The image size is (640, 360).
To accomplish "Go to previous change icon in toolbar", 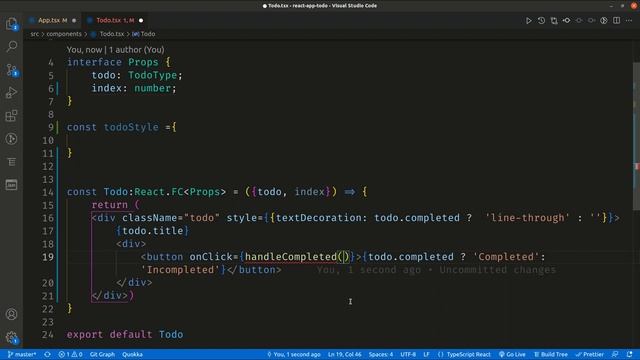I will coord(579,20).
